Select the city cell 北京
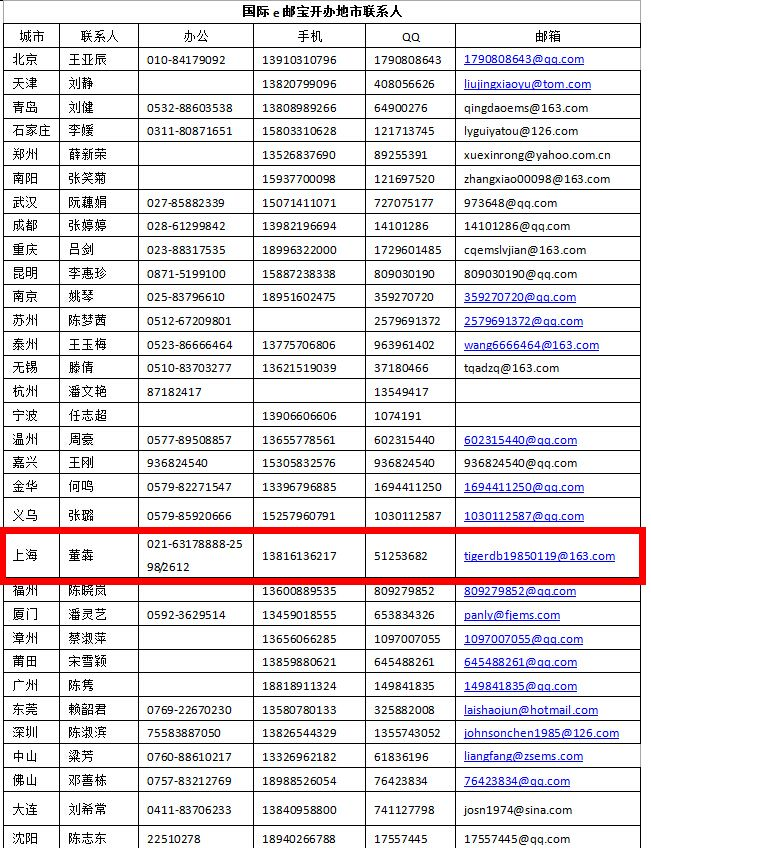The image size is (768, 848). pos(25,59)
